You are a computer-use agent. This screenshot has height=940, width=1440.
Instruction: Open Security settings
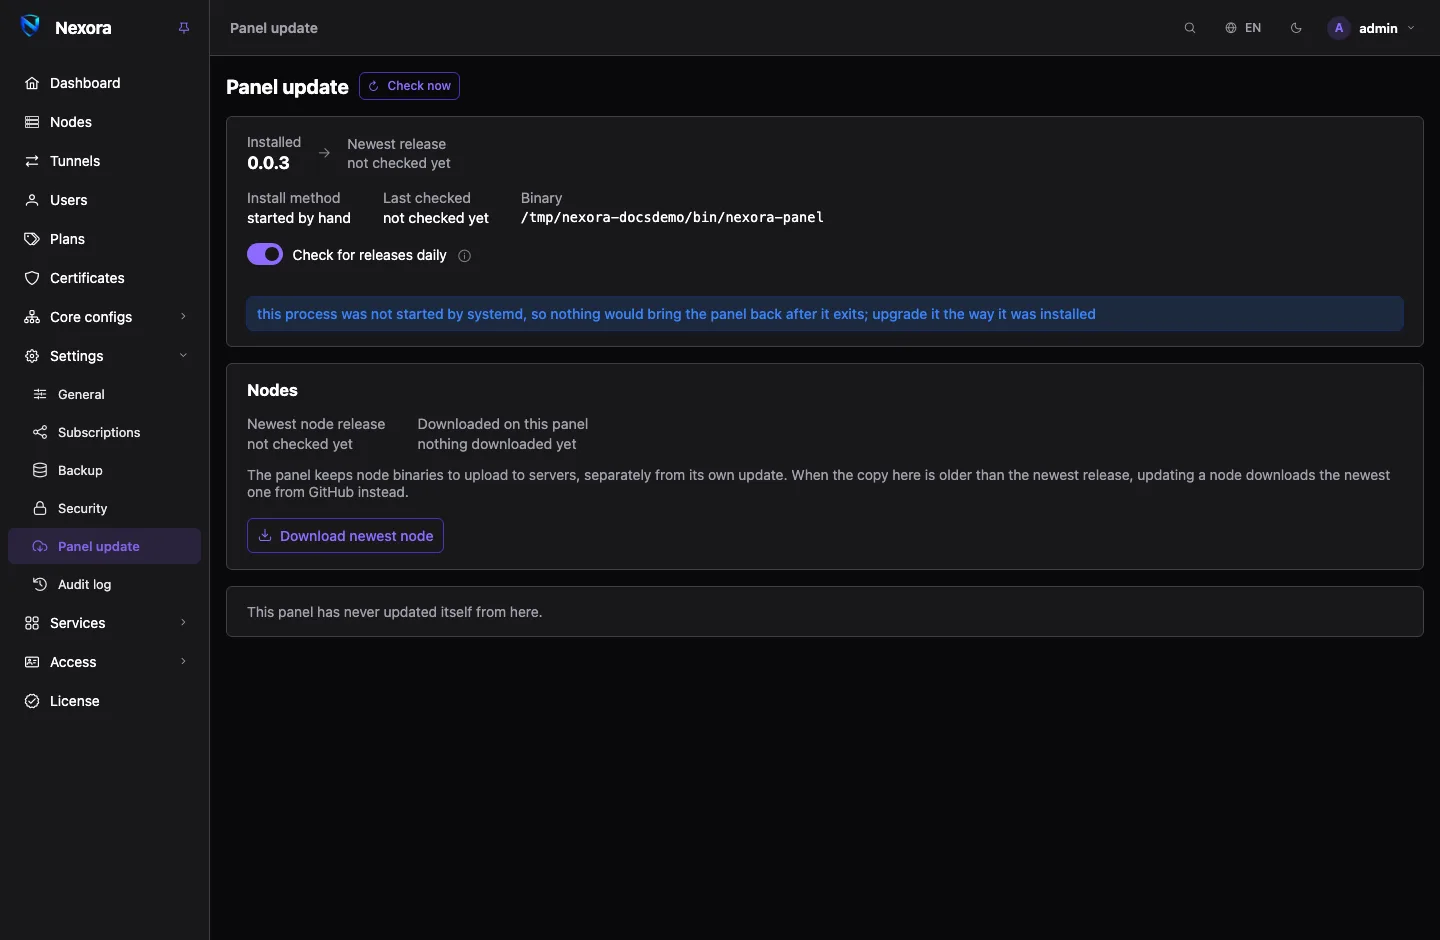click(105, 508)
